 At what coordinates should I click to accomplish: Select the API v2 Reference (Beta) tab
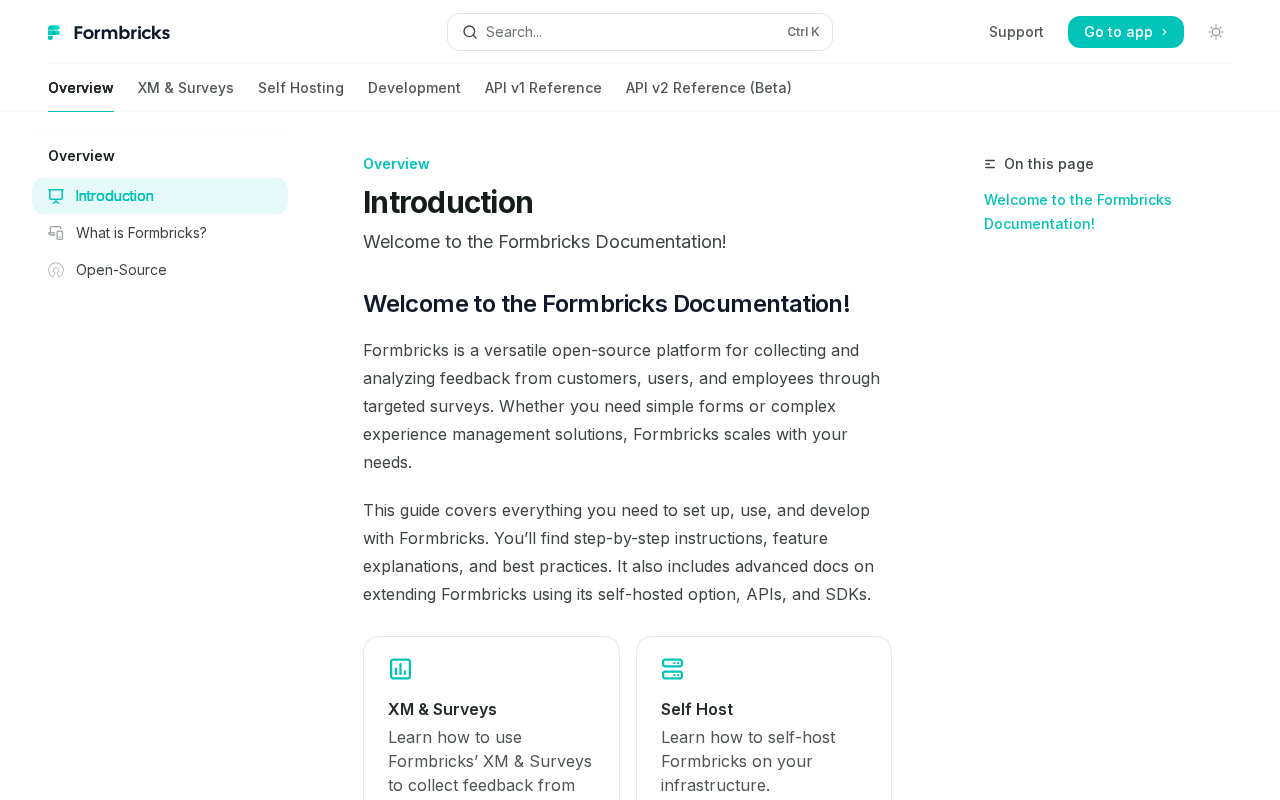[x=709, y=88]
